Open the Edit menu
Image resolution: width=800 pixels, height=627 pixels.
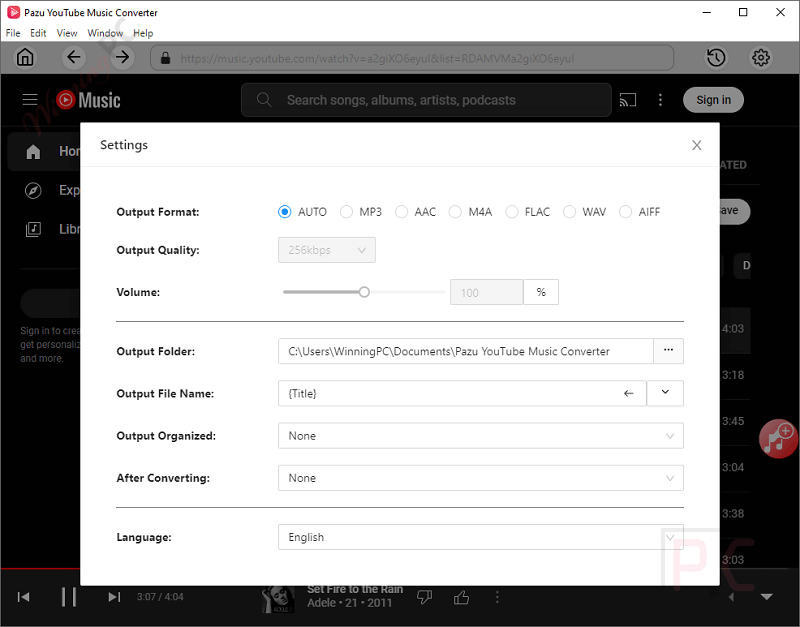pyautogui.click(x=38, y=33)
